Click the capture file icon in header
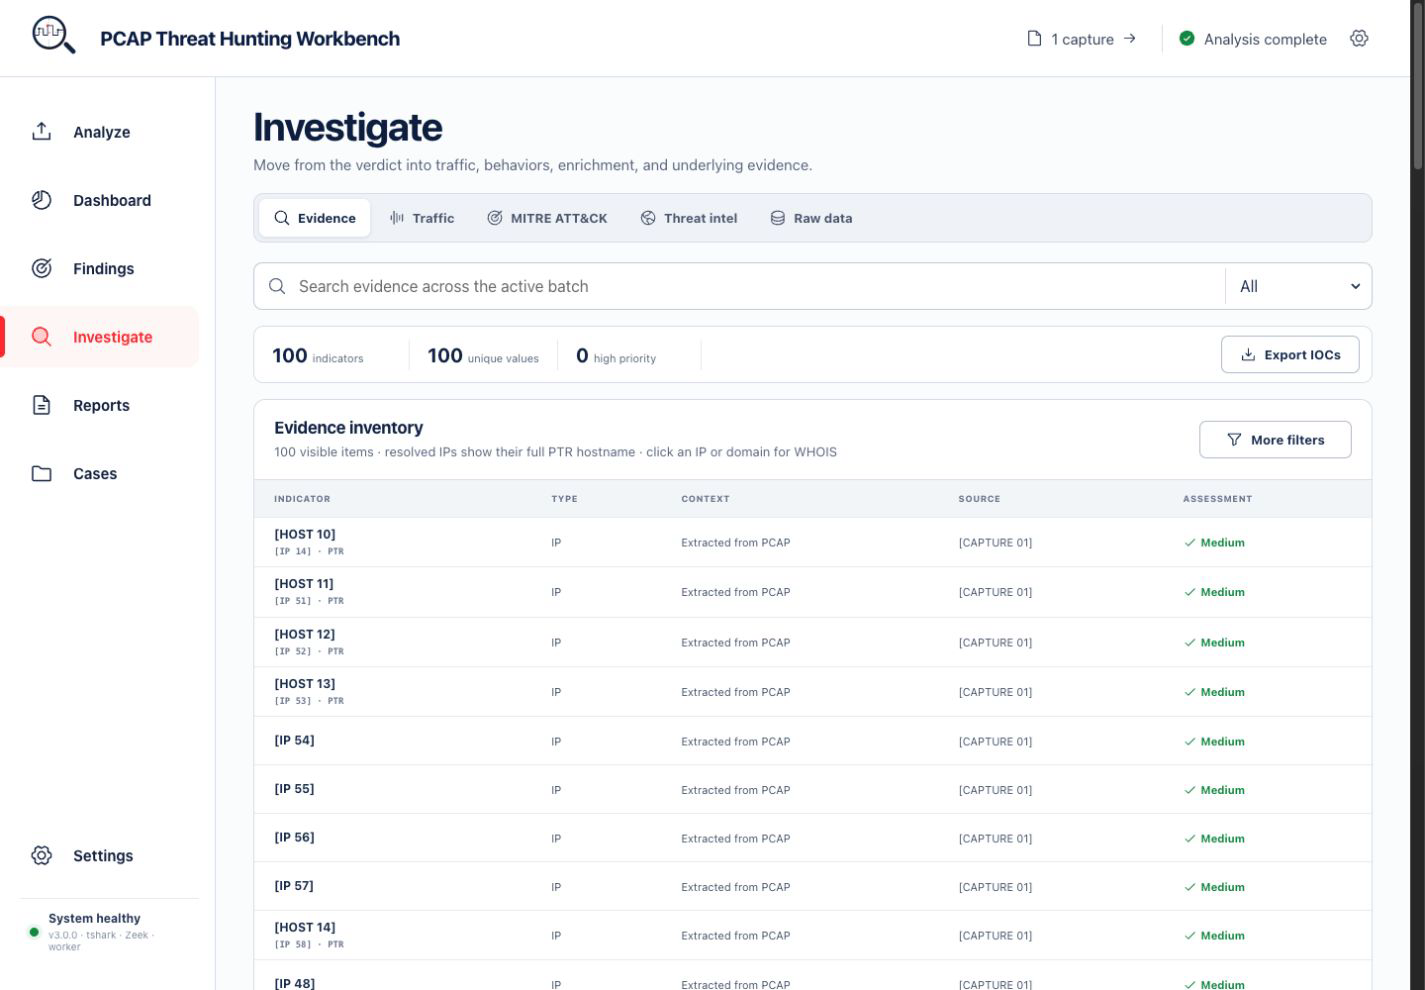Viewport: 1425px width, 990px height. tap(1034, 38)
